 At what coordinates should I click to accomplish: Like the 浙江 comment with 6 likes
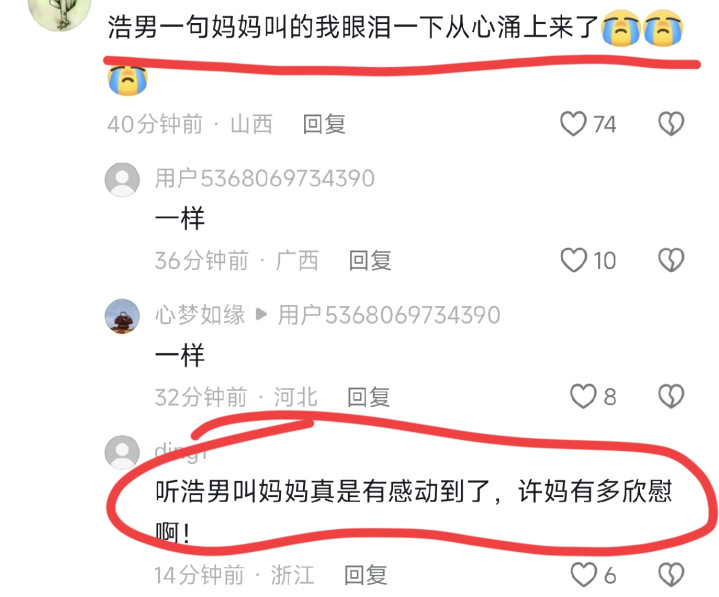583,575
